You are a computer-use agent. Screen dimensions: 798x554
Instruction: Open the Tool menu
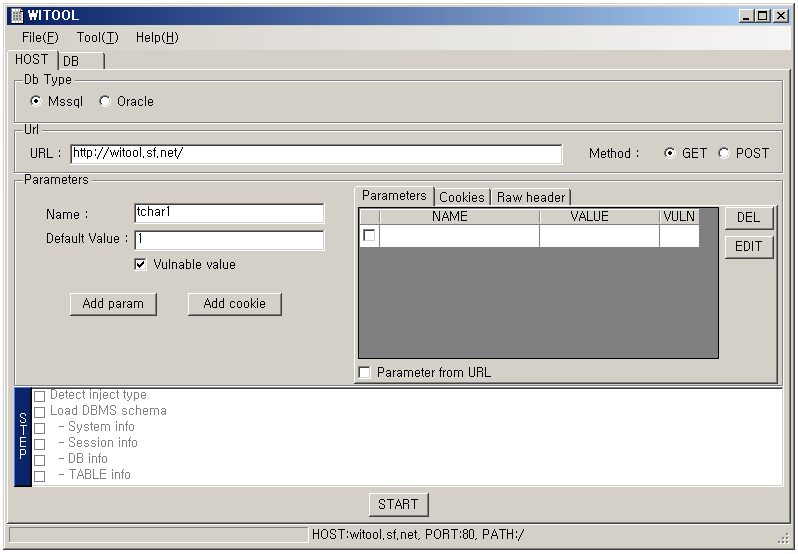coord(97,37)
